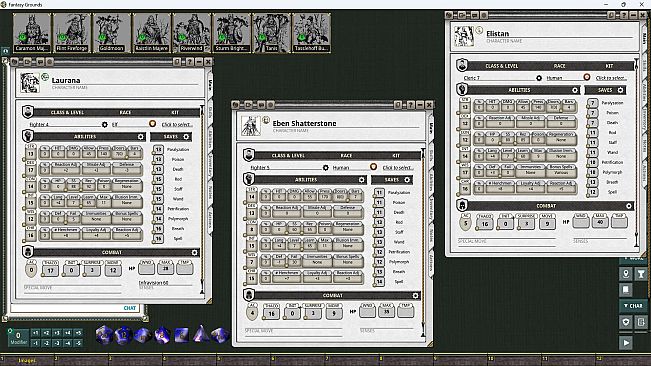Click Laurana's wounds HP field
This screenshot has height=366, width=651.
(x=146, y=268)
